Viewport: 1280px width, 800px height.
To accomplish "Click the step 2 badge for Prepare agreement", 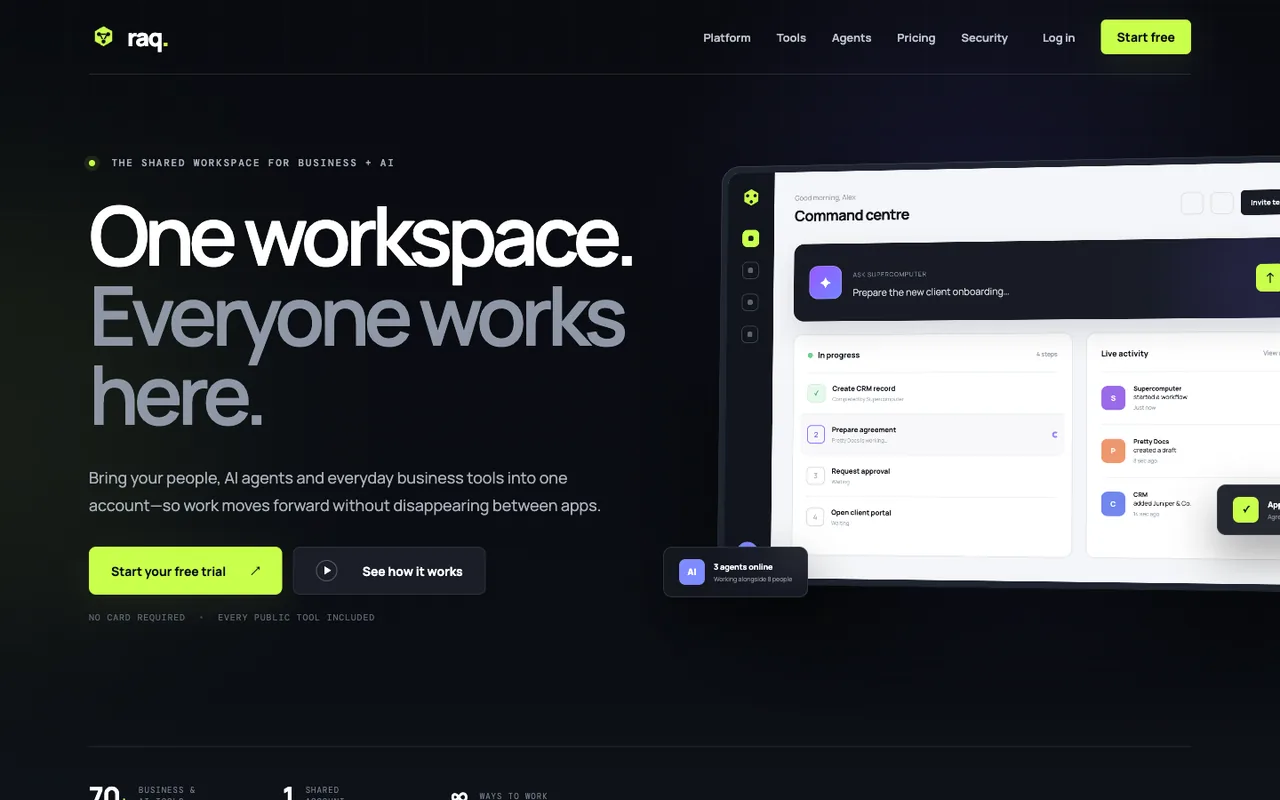I will coord(816,435).
